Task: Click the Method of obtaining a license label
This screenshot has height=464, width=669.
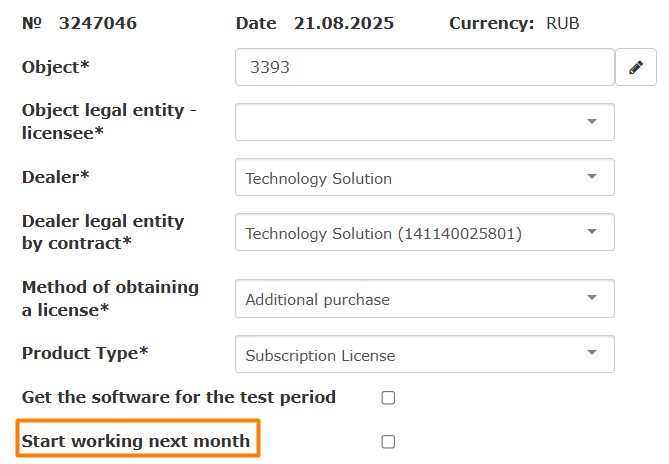Action: click(x=110, y=298)
